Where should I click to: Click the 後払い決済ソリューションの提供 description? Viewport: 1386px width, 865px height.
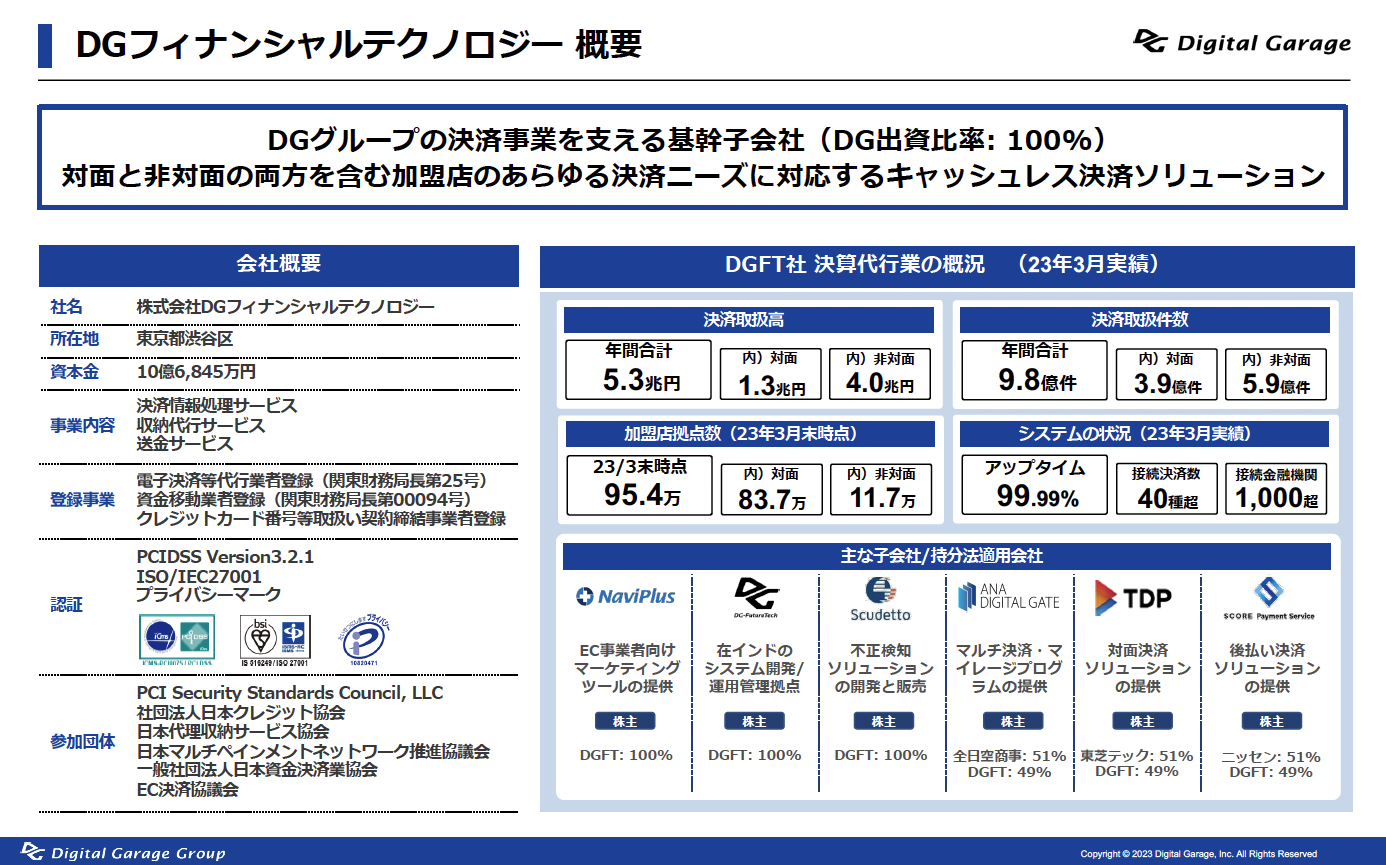[1267, 668]
